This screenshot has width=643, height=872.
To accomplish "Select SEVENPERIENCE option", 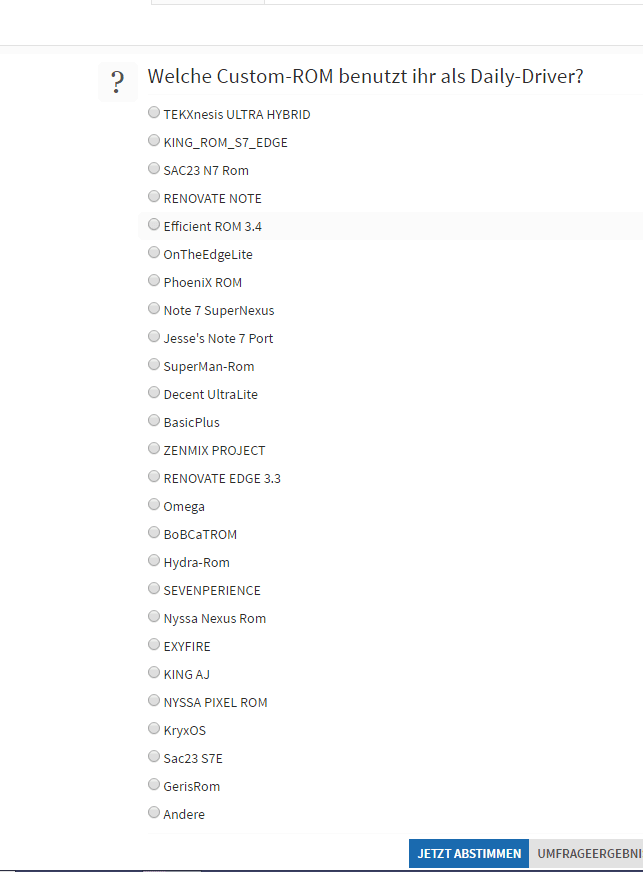I will tap(154, 588).
